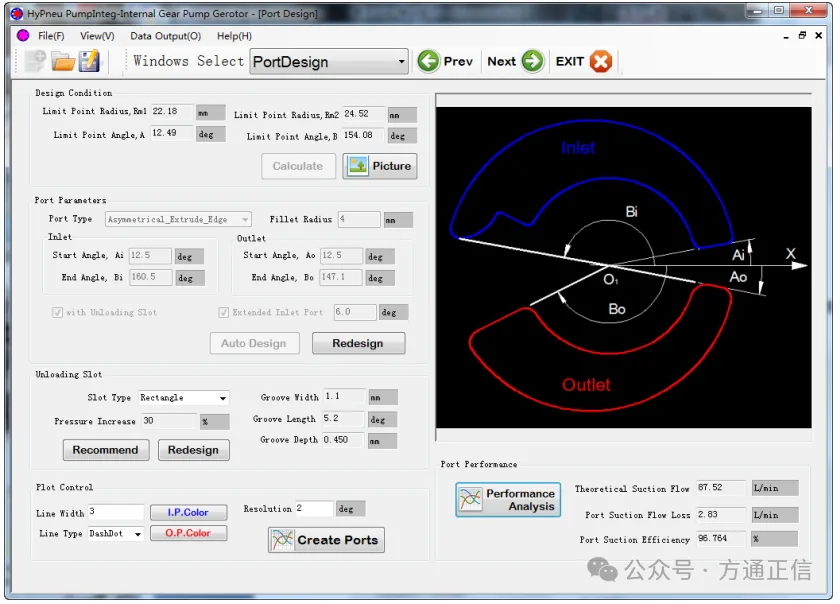Click Redesign button in Unloading Slot

tap(193, 450)
